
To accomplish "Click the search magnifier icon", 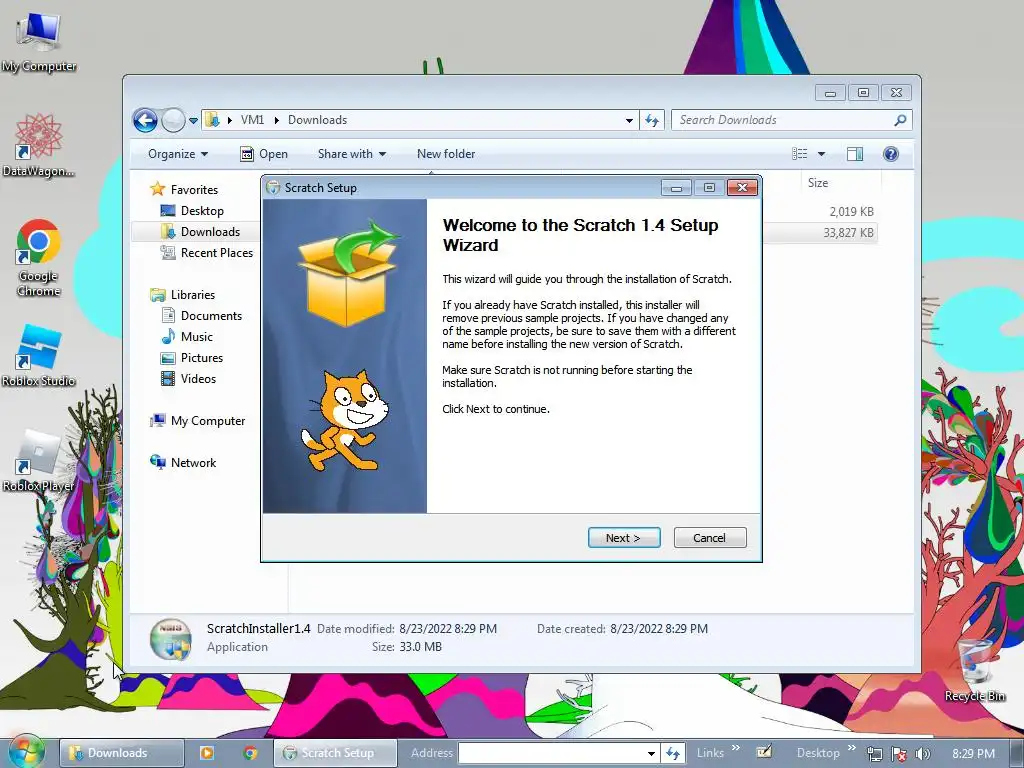I will coord(901,120).
